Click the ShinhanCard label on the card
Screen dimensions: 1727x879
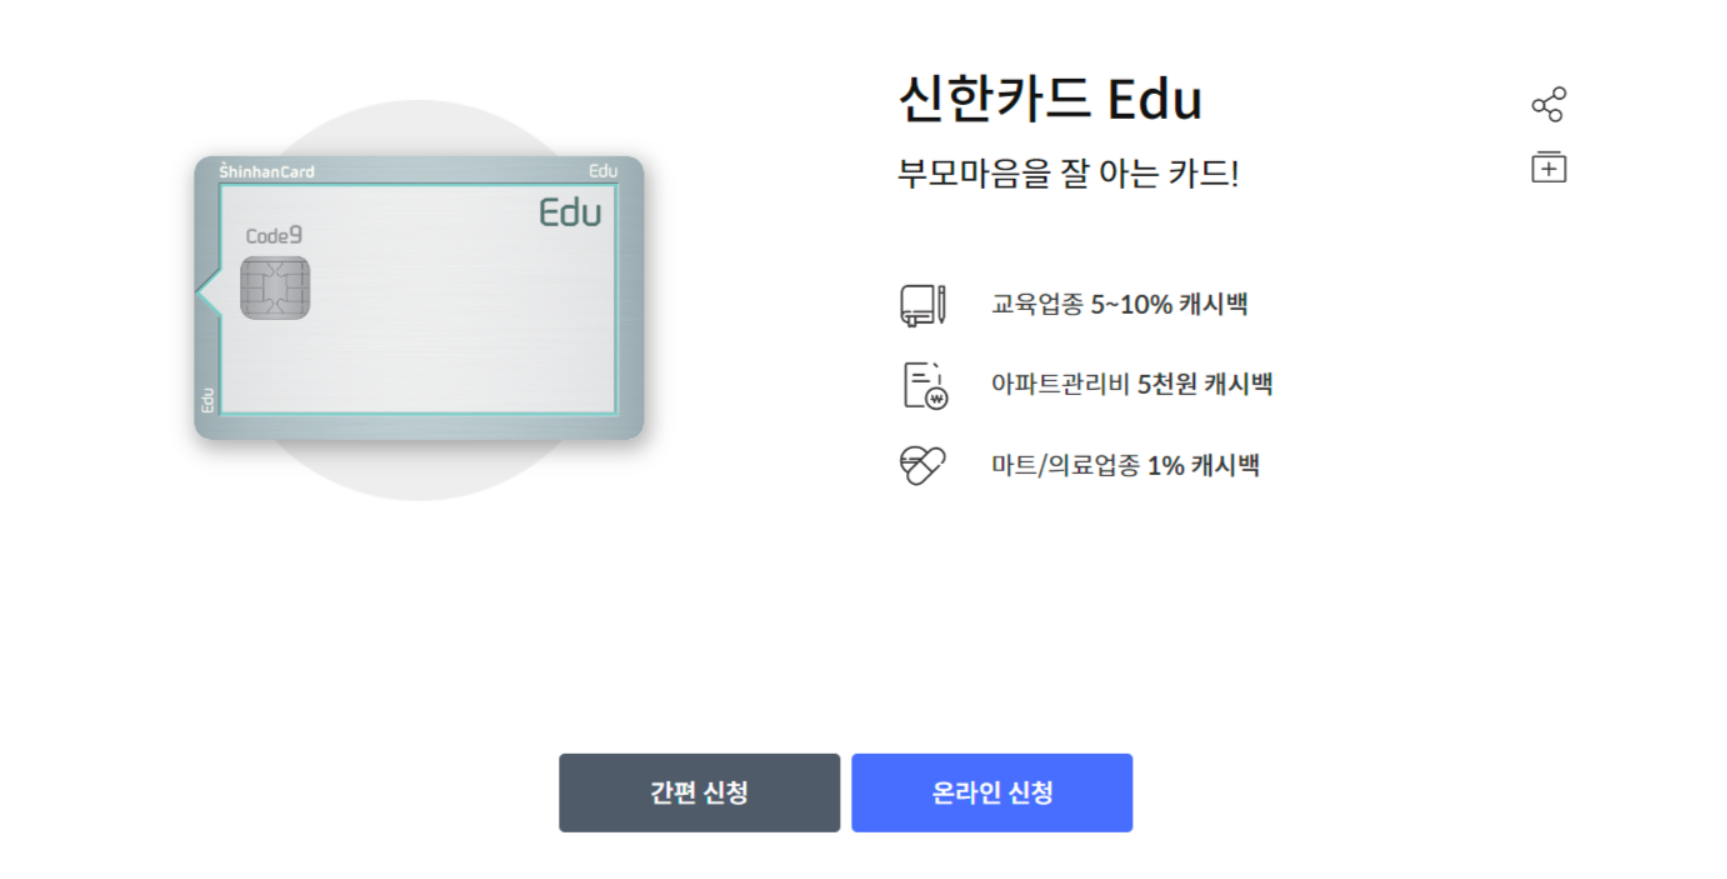(266, 171)
